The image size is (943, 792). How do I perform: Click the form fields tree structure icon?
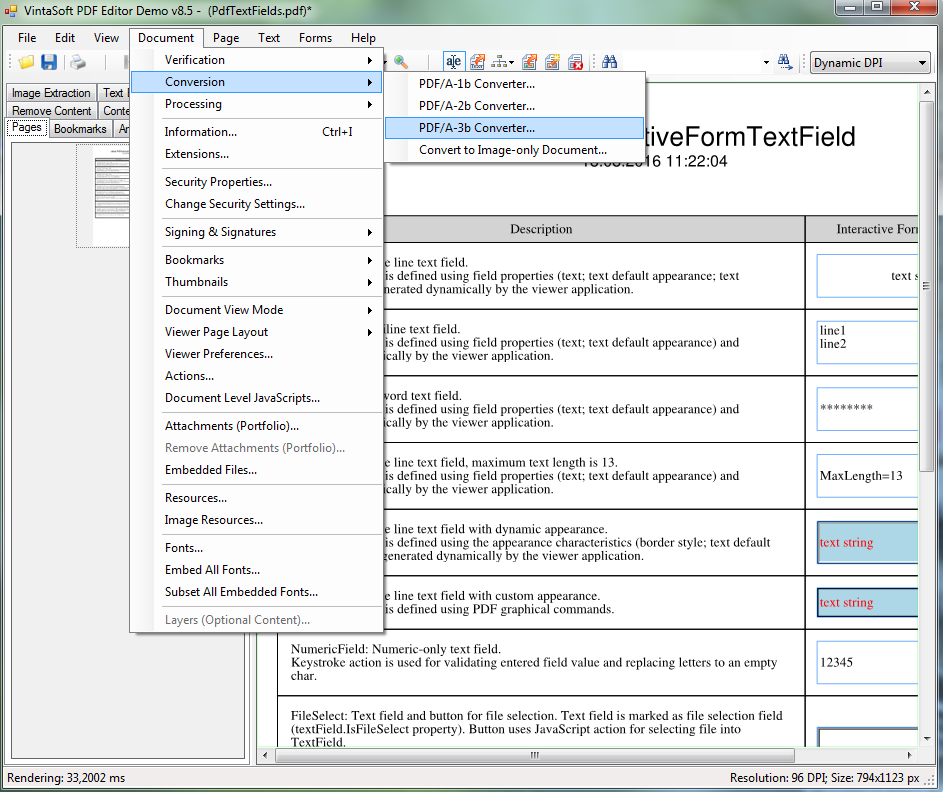pyautogui.click(x=502, y=62)
